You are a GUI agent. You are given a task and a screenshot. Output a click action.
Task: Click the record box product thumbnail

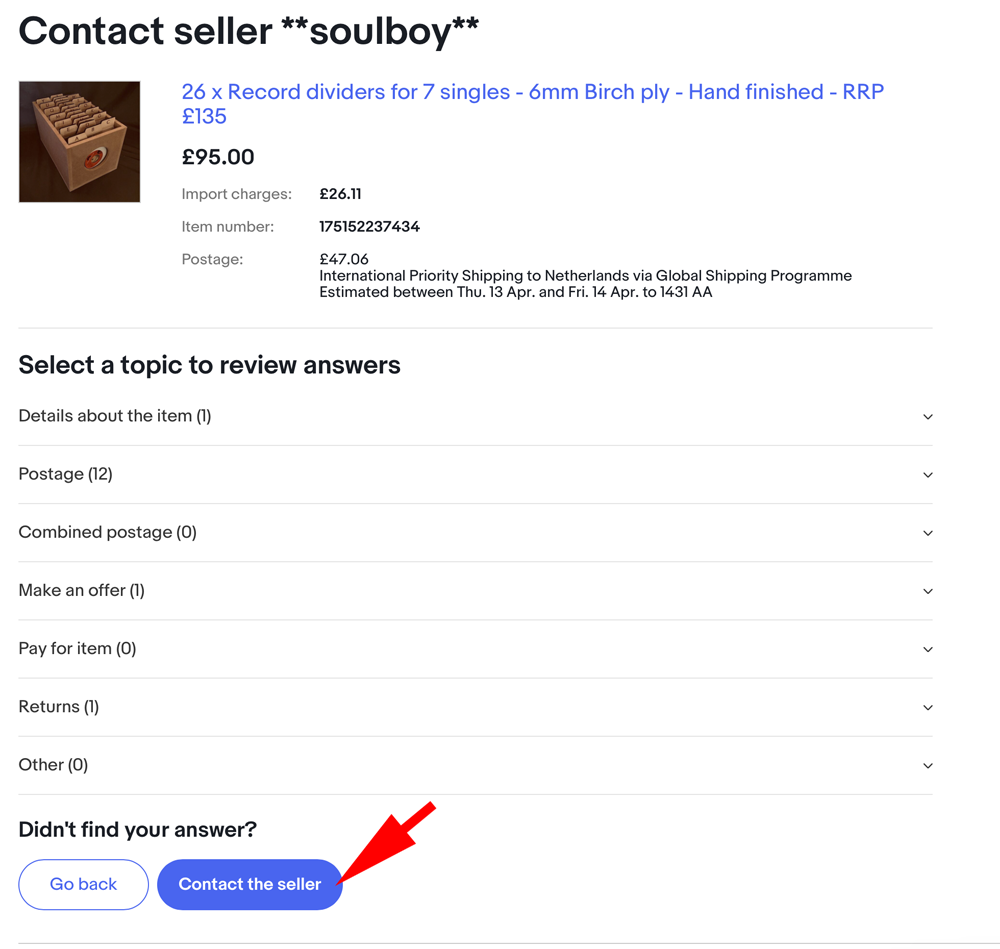click(x=80, y=142)
